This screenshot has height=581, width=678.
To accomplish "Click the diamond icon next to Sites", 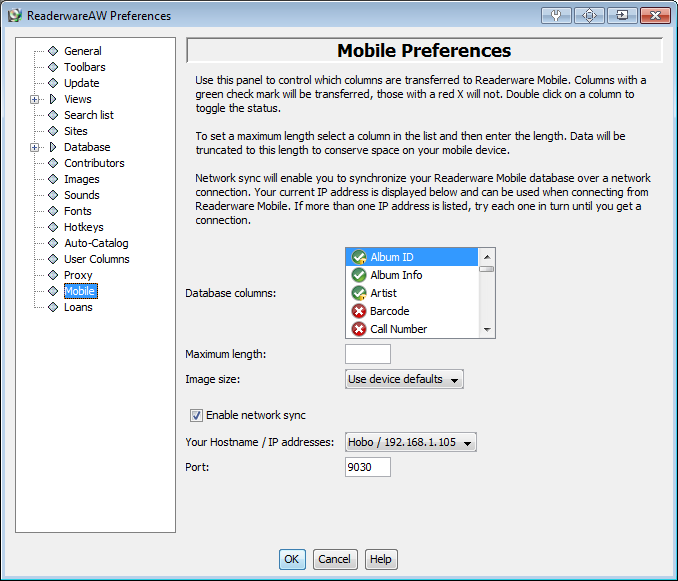I will click(x=53, y=131).
